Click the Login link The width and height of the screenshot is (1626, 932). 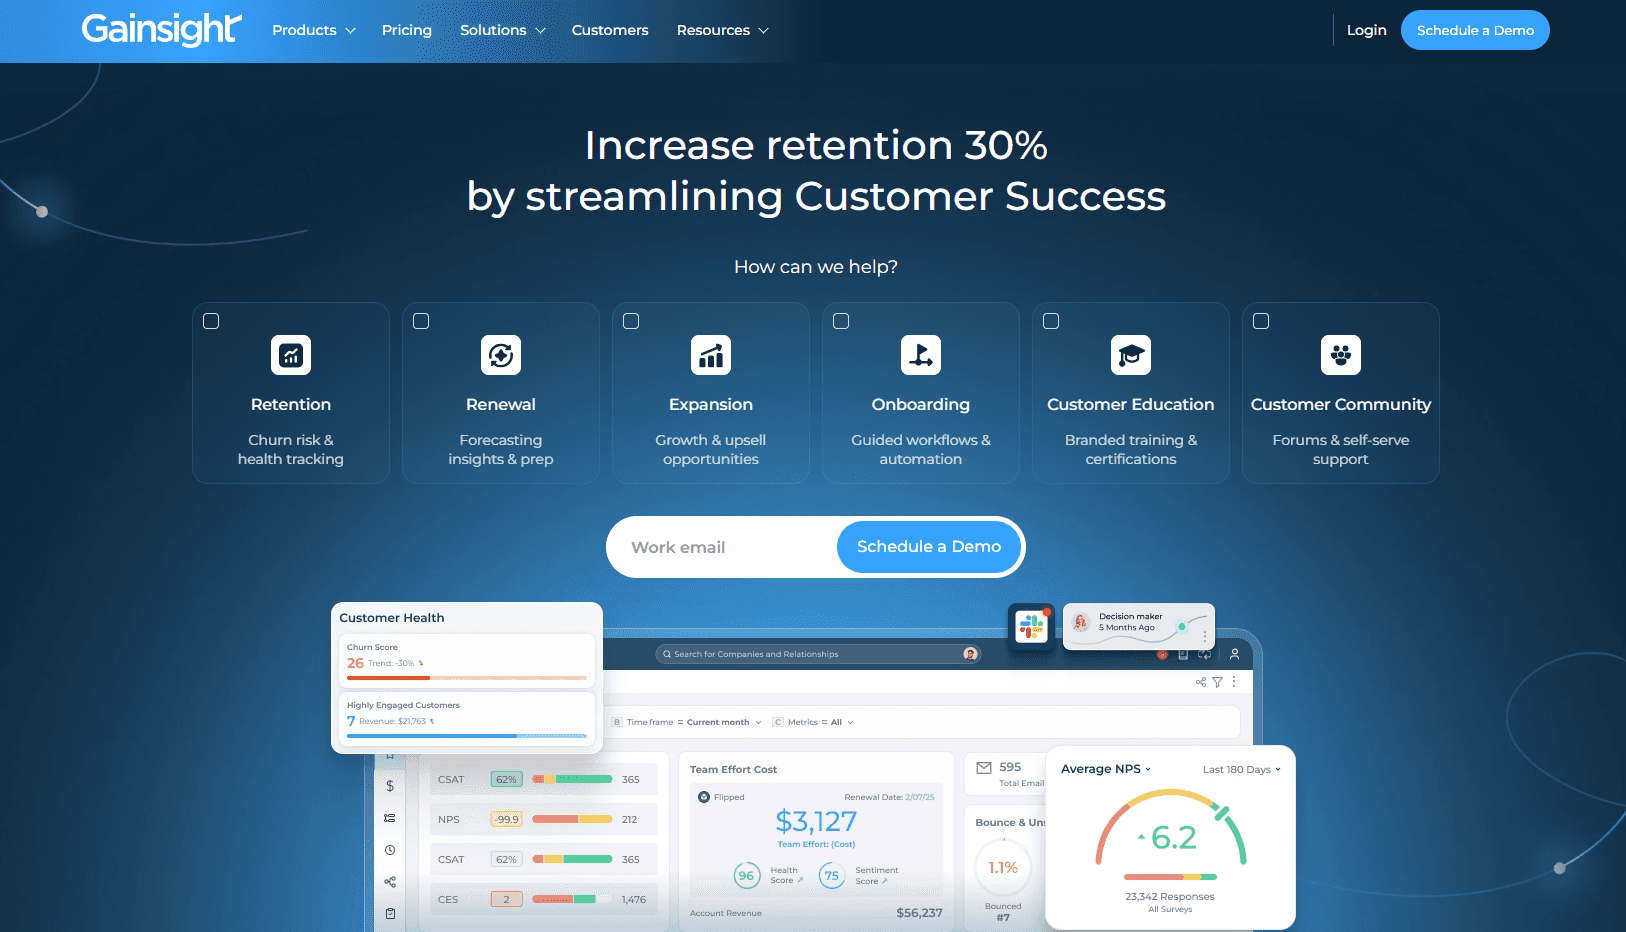tap(1366, 30)
